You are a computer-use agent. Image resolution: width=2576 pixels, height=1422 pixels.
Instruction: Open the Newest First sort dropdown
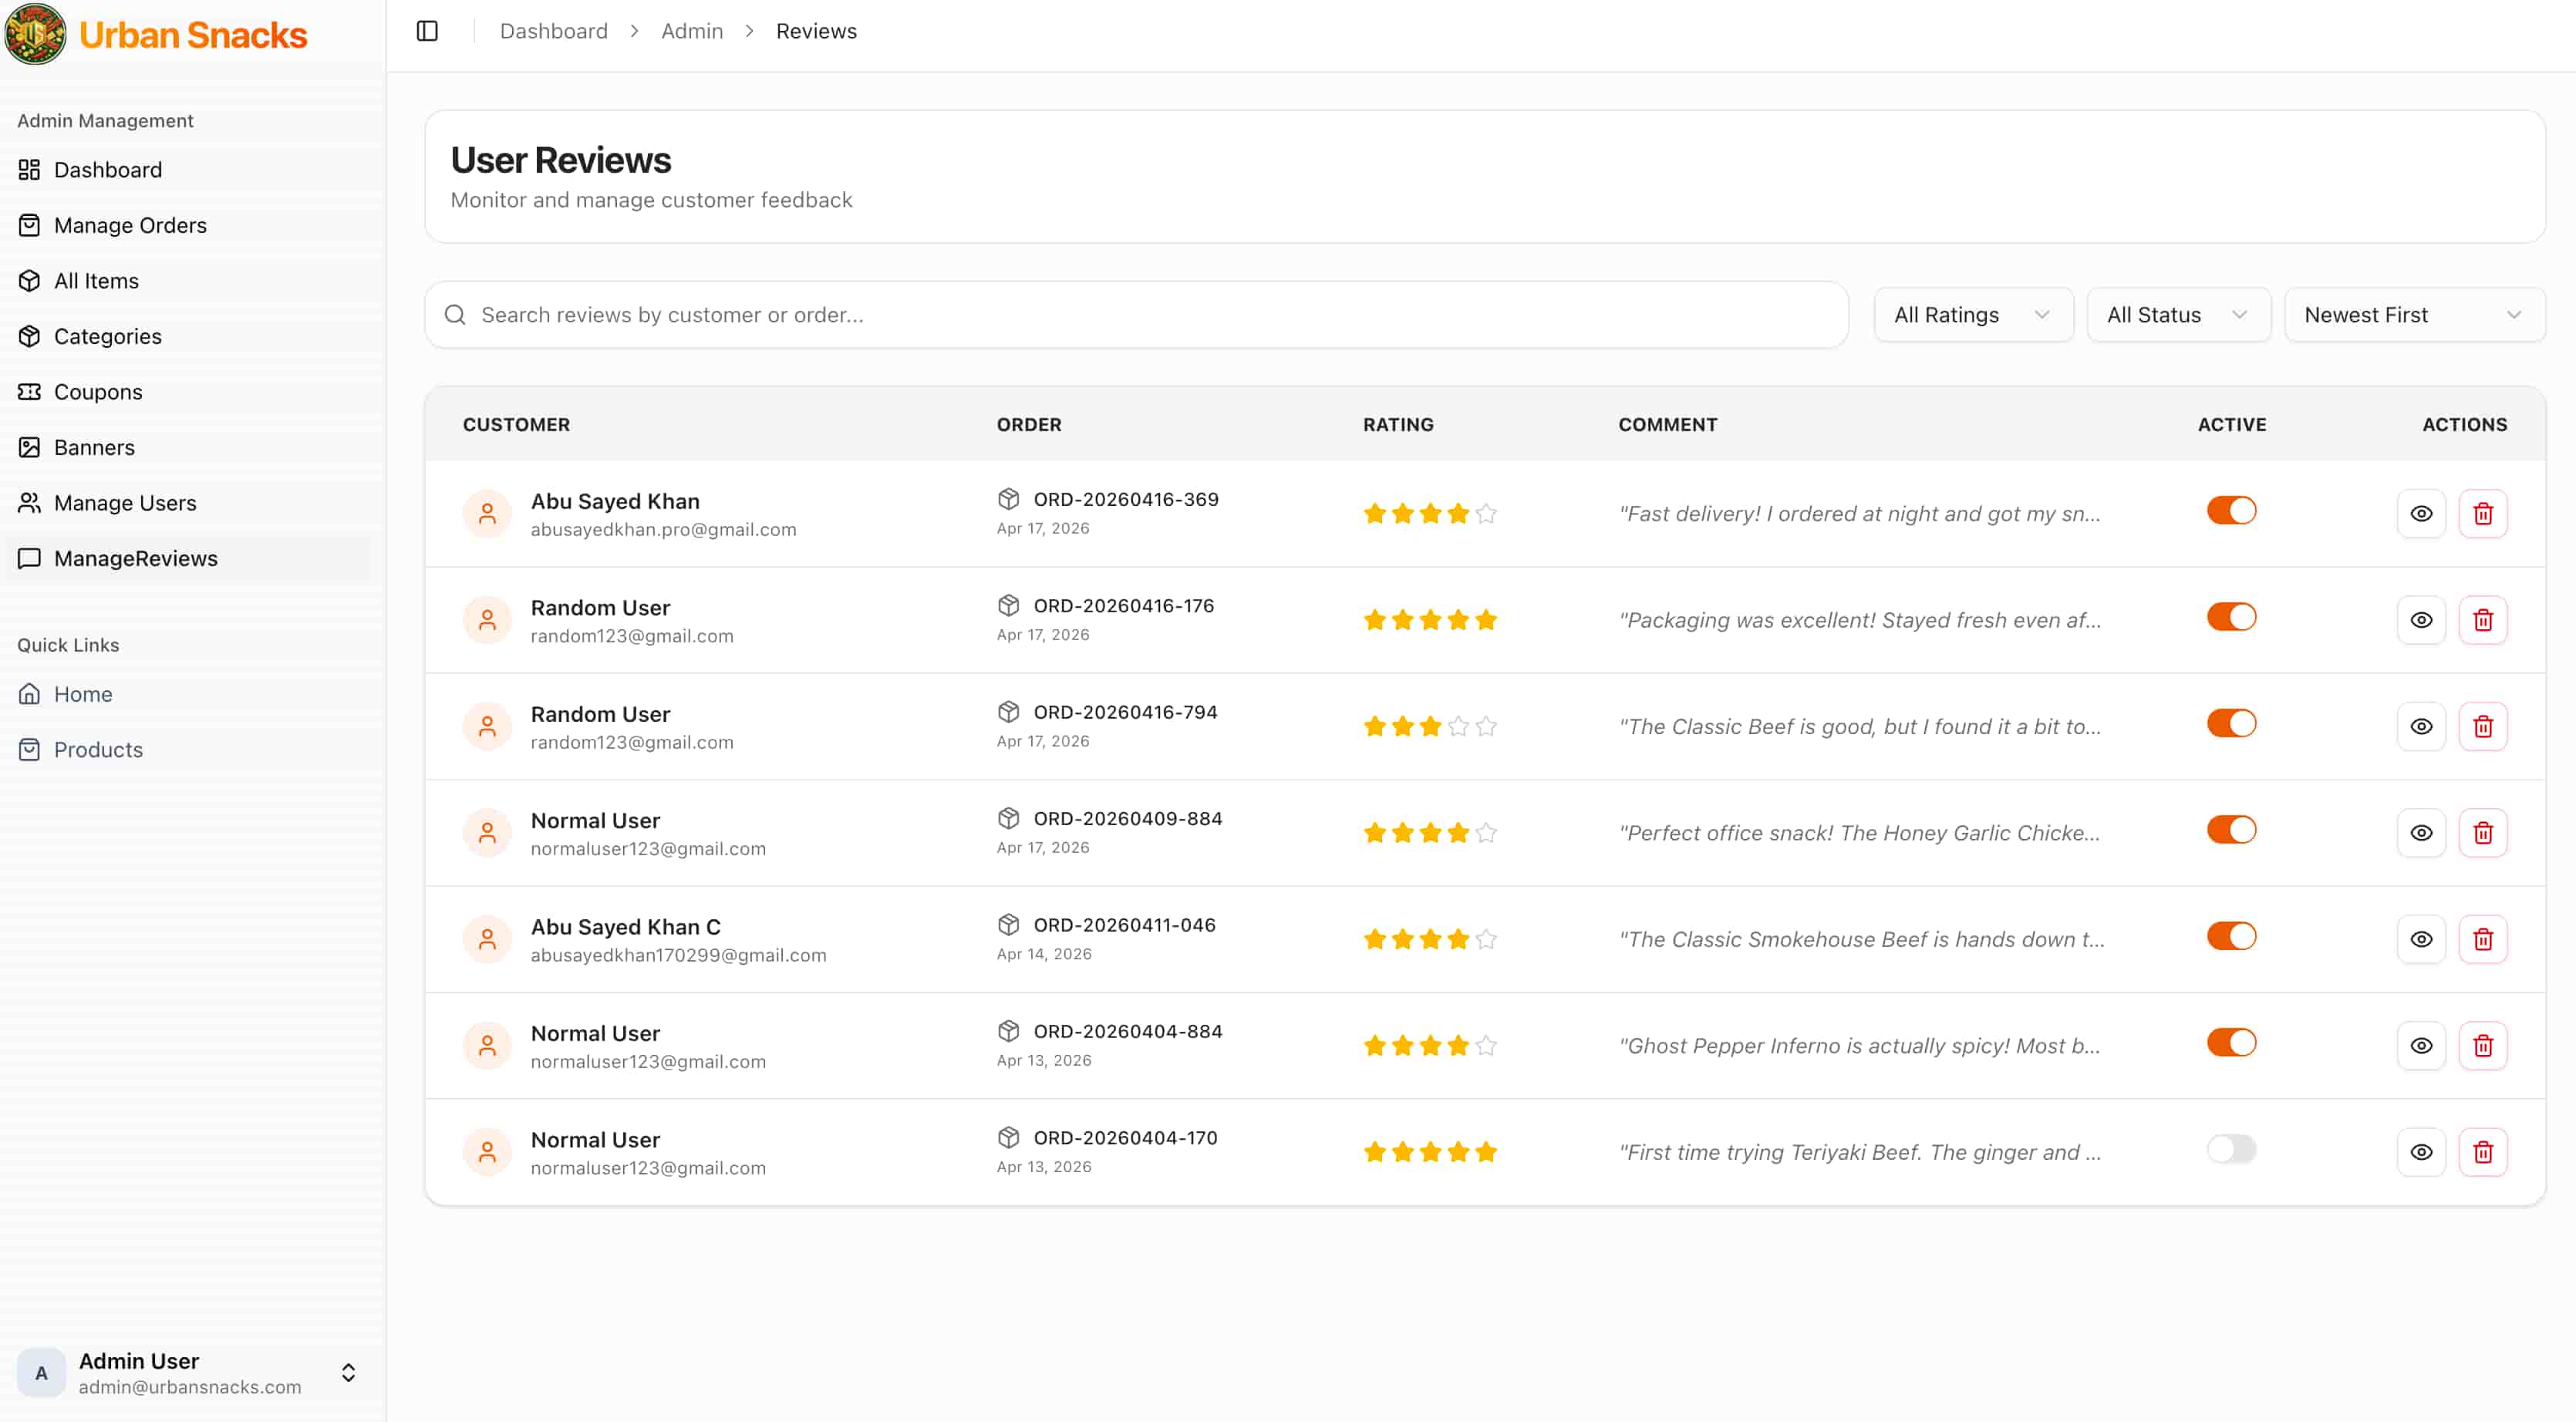click(2414, 315)
